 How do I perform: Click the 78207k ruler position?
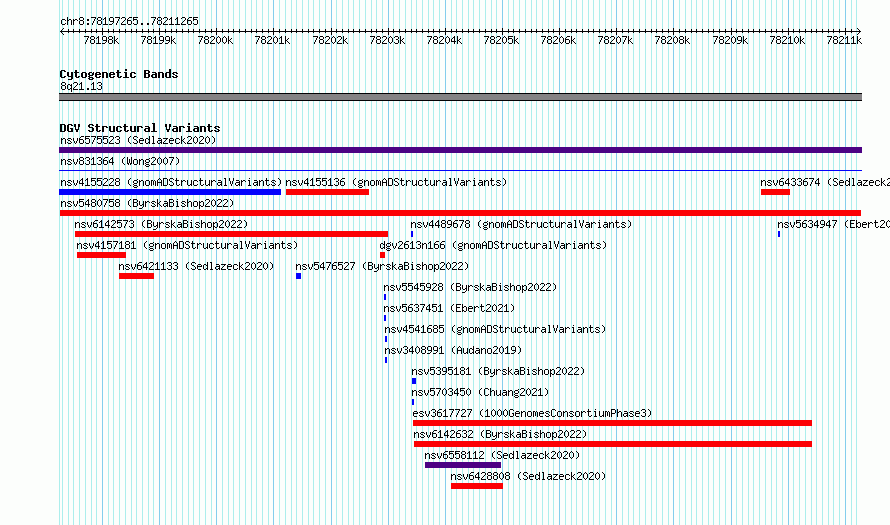point(615,40)
